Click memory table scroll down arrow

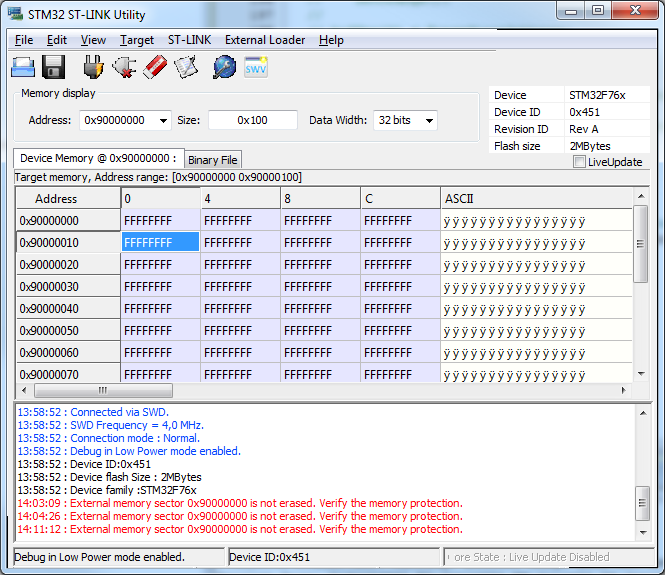pyautogui.click(x=641, y=374)
